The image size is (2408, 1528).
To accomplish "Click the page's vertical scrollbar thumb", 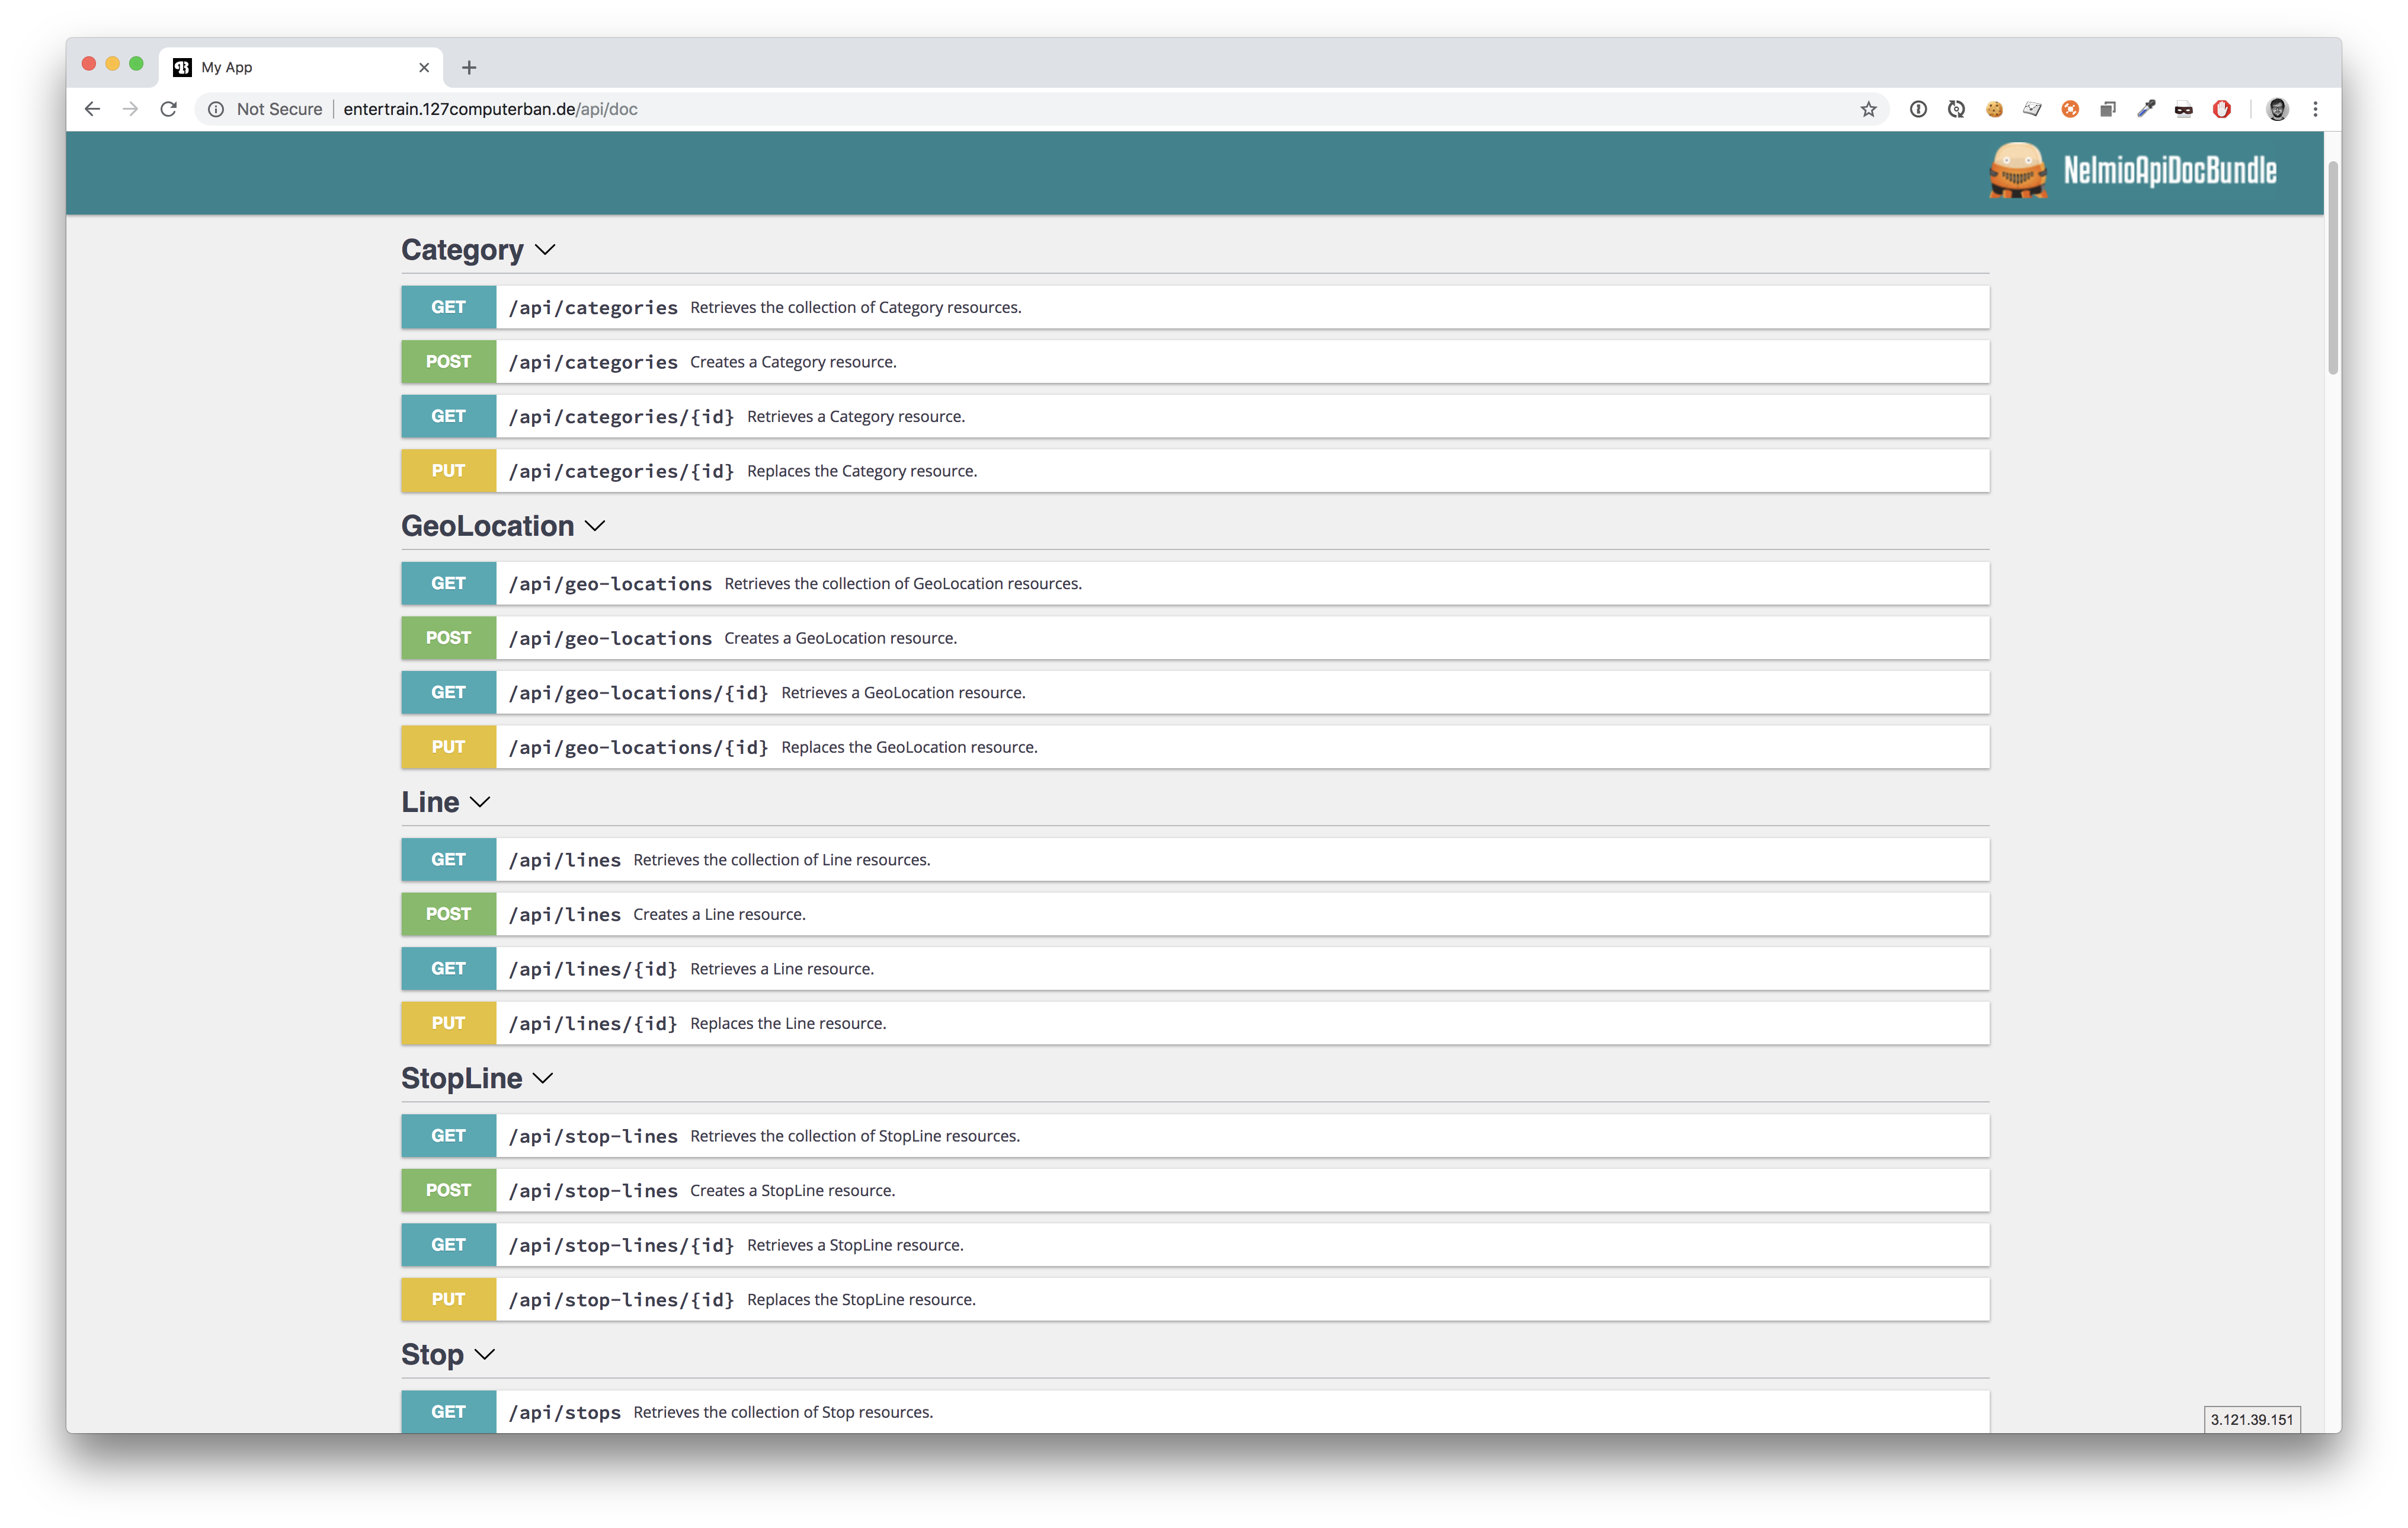I will 2332,268.
